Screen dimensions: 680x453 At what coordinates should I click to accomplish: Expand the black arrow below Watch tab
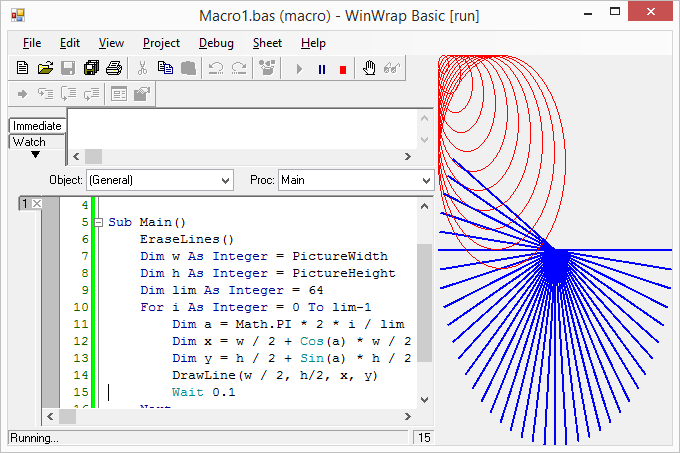[x=35, y=155]
